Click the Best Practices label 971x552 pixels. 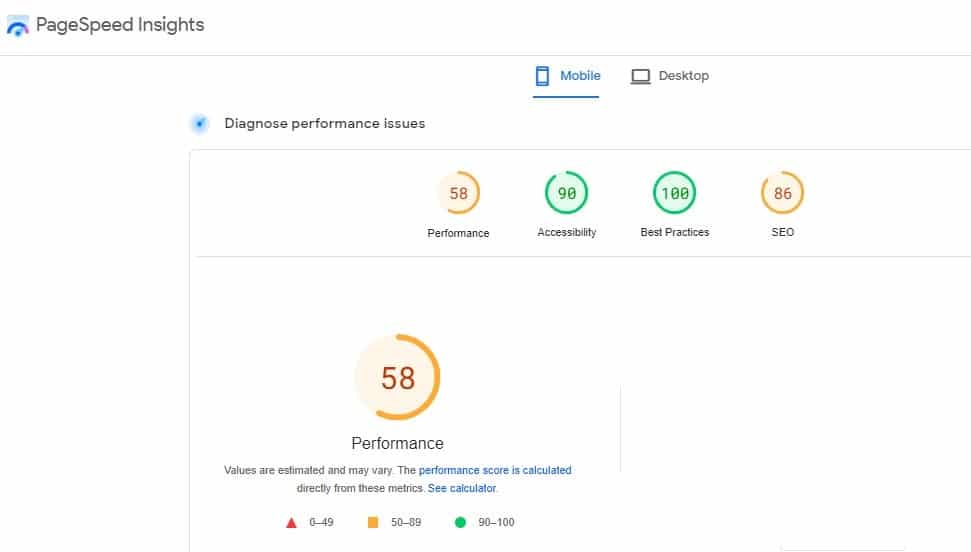coord(674,232)
